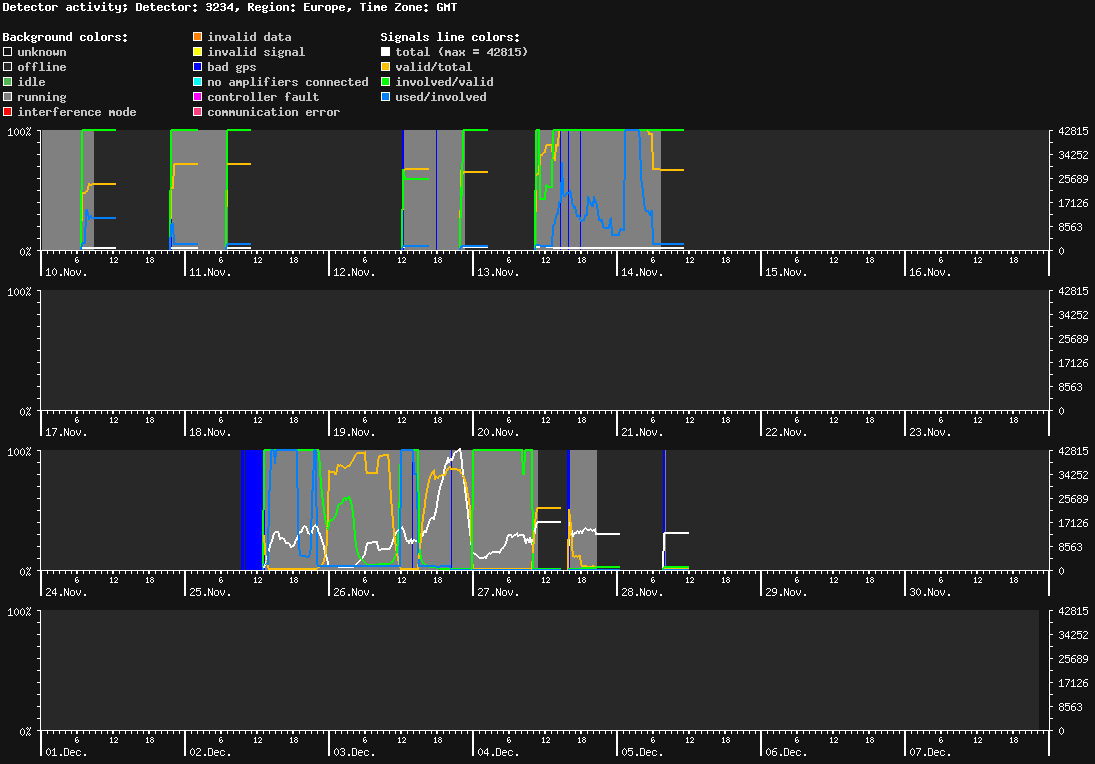The height and width of the screenshot is (764, 1095).
Task: Click the 'idle' green legend swatch
Action: [x=6, y=81]
